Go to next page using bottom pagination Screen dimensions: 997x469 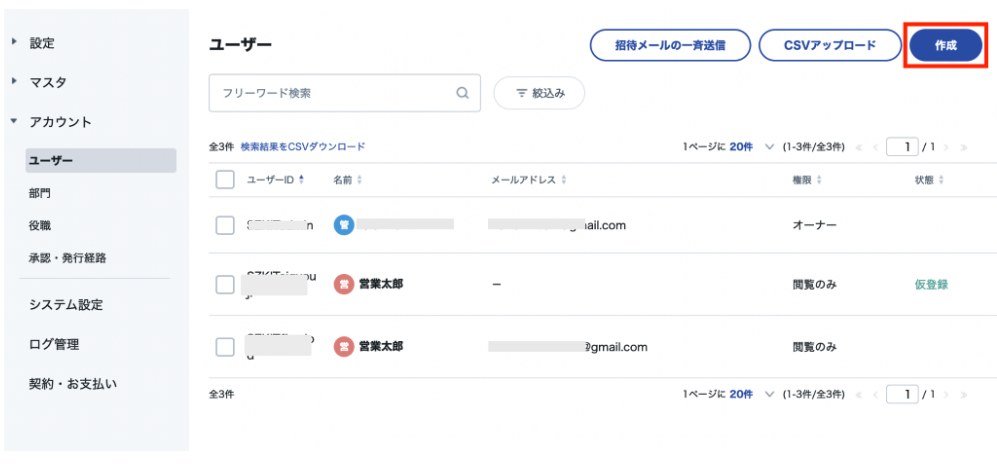[x=946, y=395]
